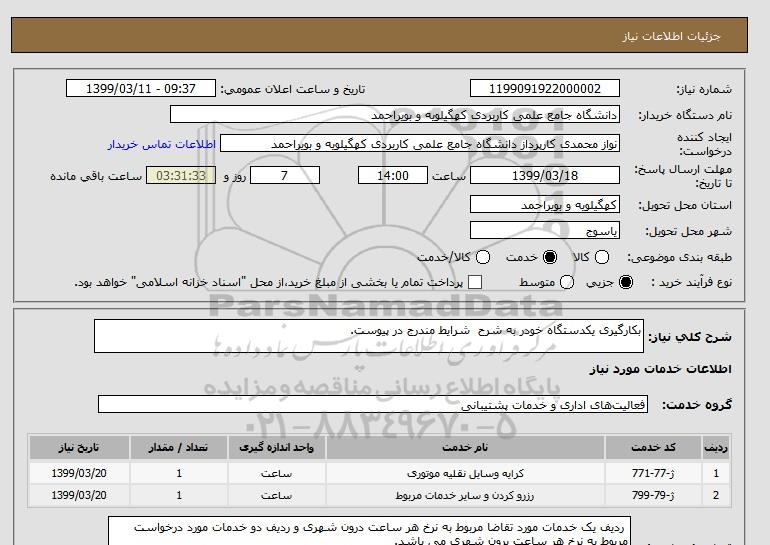Click the ساعت unit cell in row 1
770x545 pixels.
click(x=276, y=473)
